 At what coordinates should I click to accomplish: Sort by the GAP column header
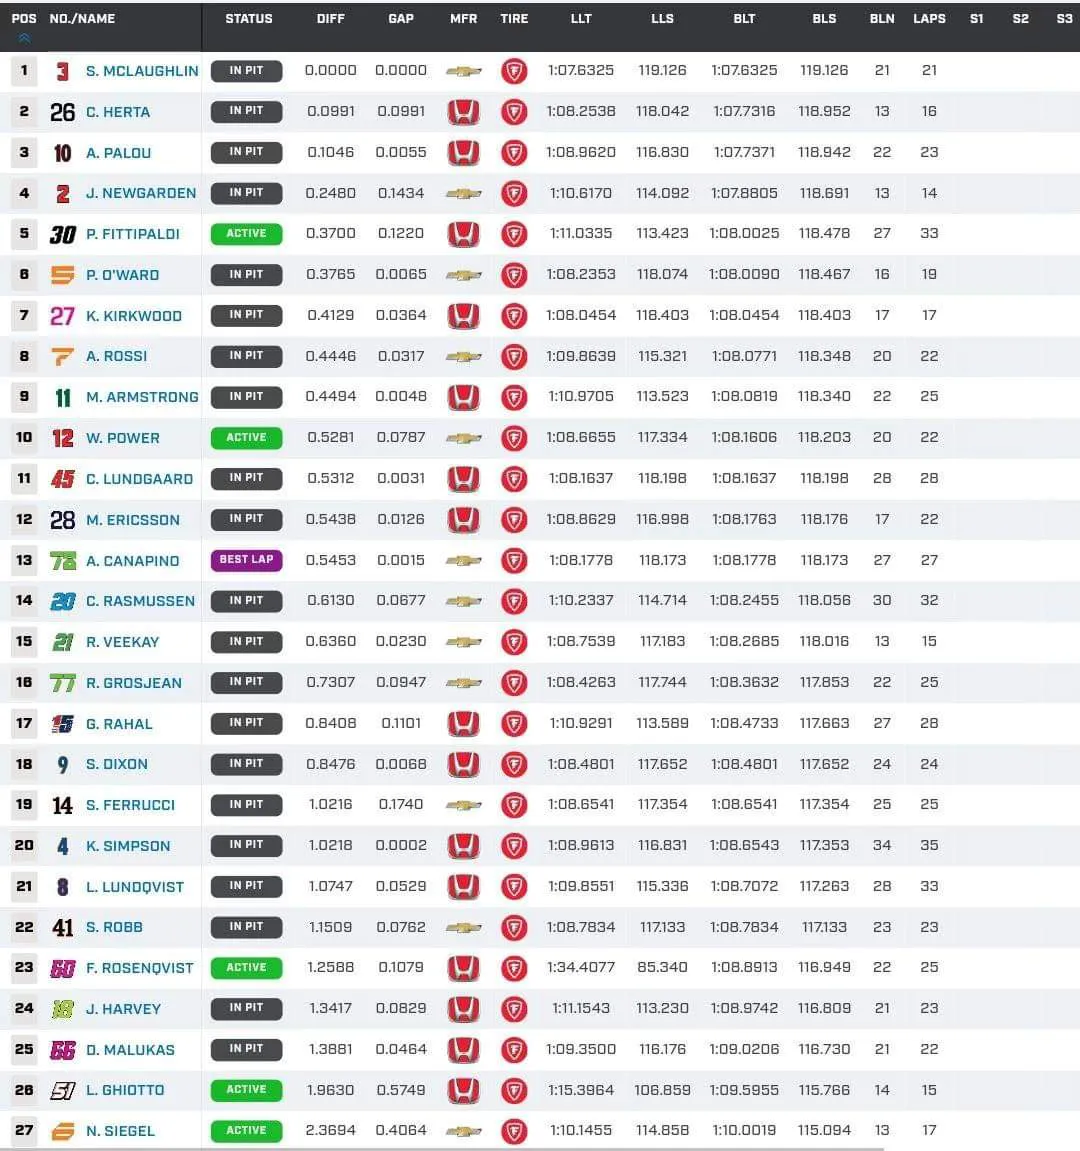[x=401, y=19]
